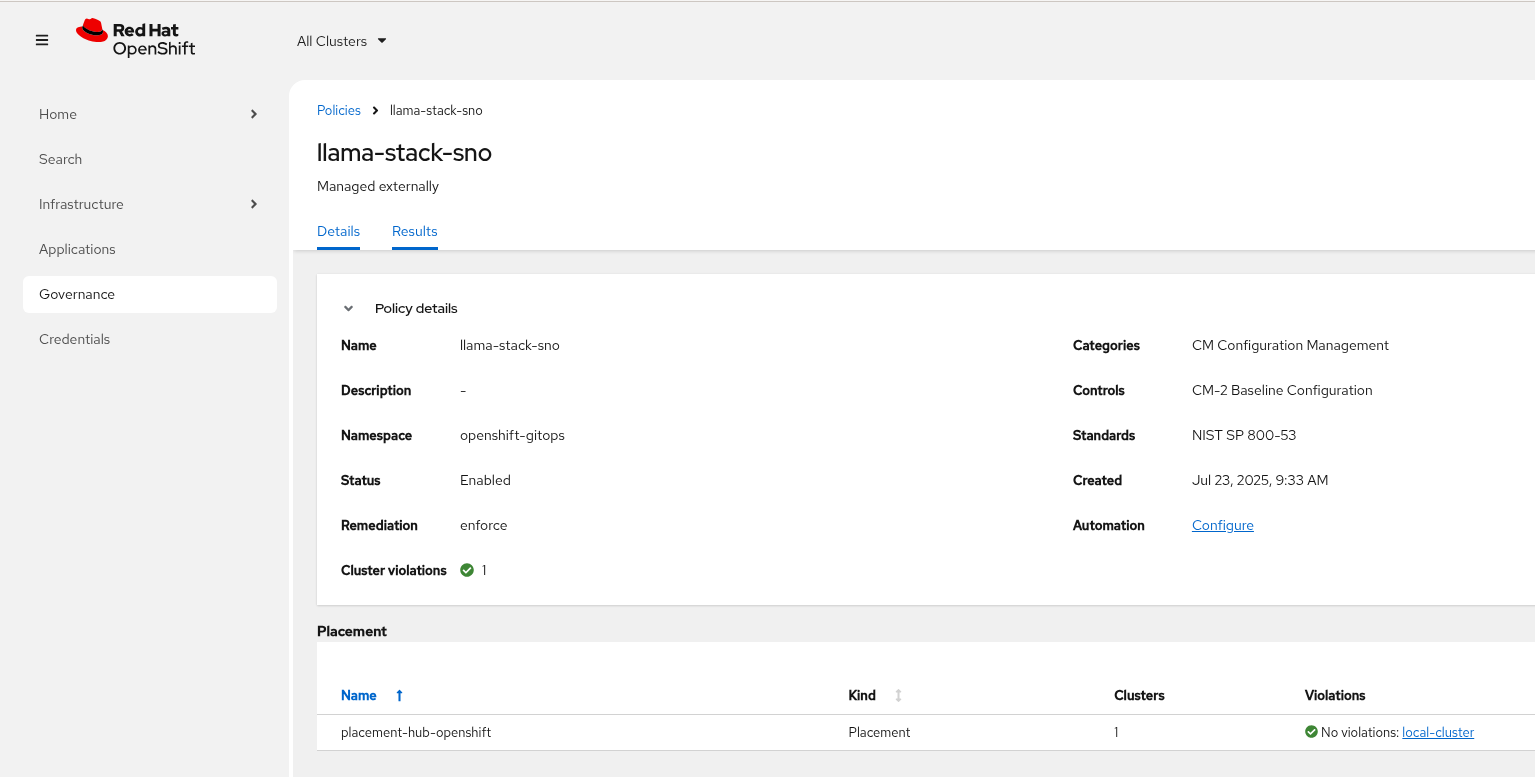
Task: Switch to the Details tab
Action: pyautogui.click(x=338, y=231)
